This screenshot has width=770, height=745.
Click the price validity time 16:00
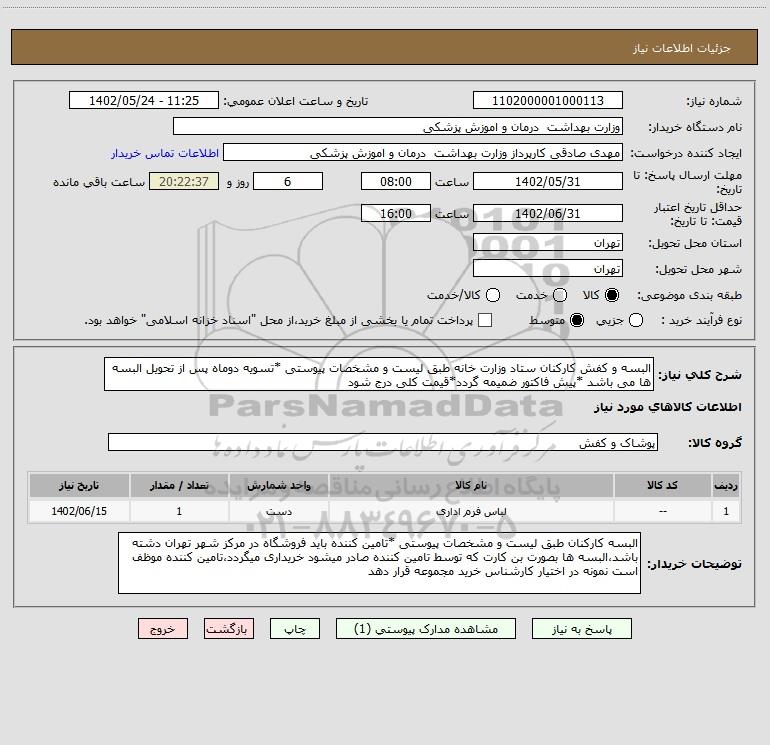[x=396, y=214]
